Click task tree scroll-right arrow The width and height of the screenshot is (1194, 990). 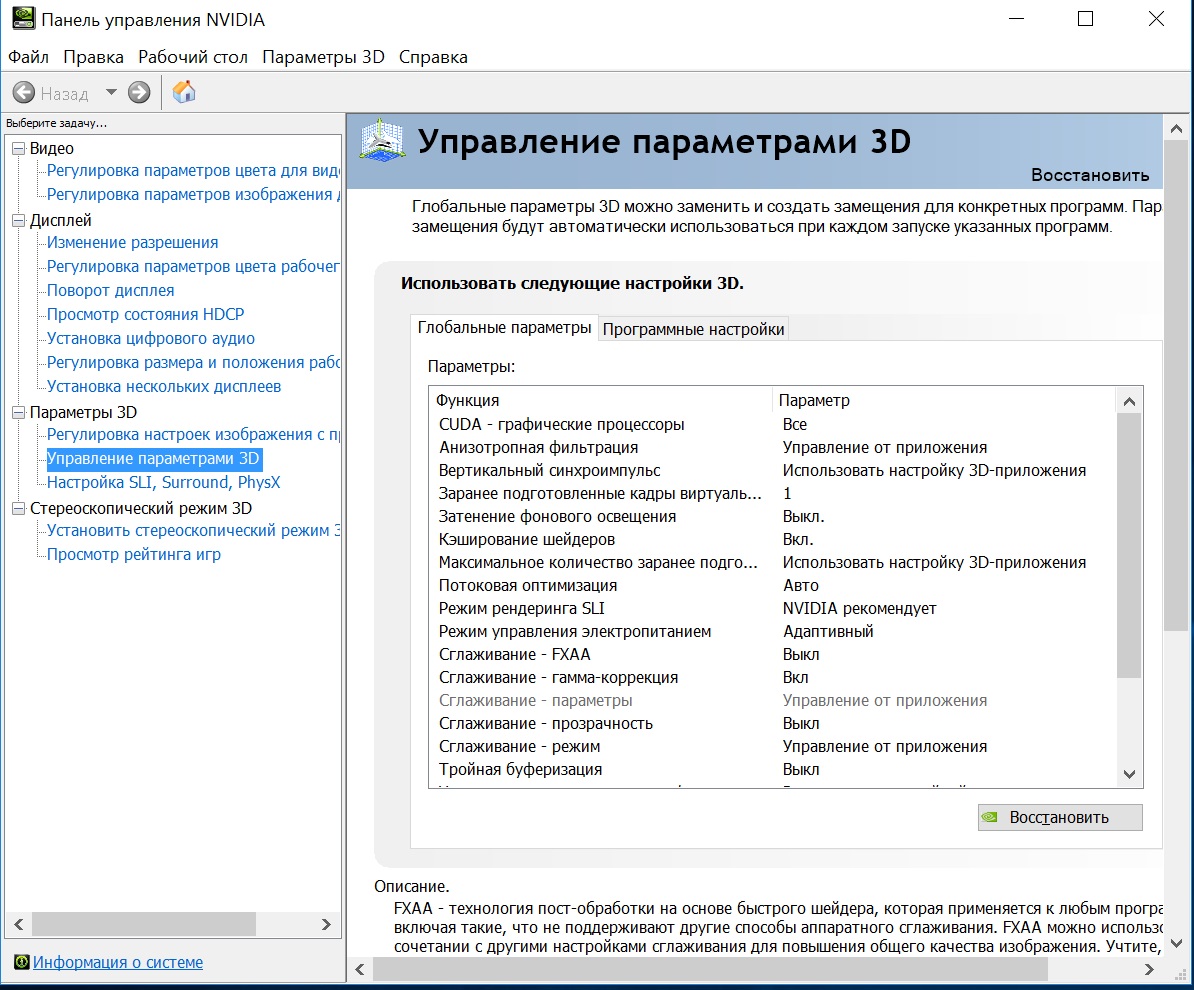point(326,925)
